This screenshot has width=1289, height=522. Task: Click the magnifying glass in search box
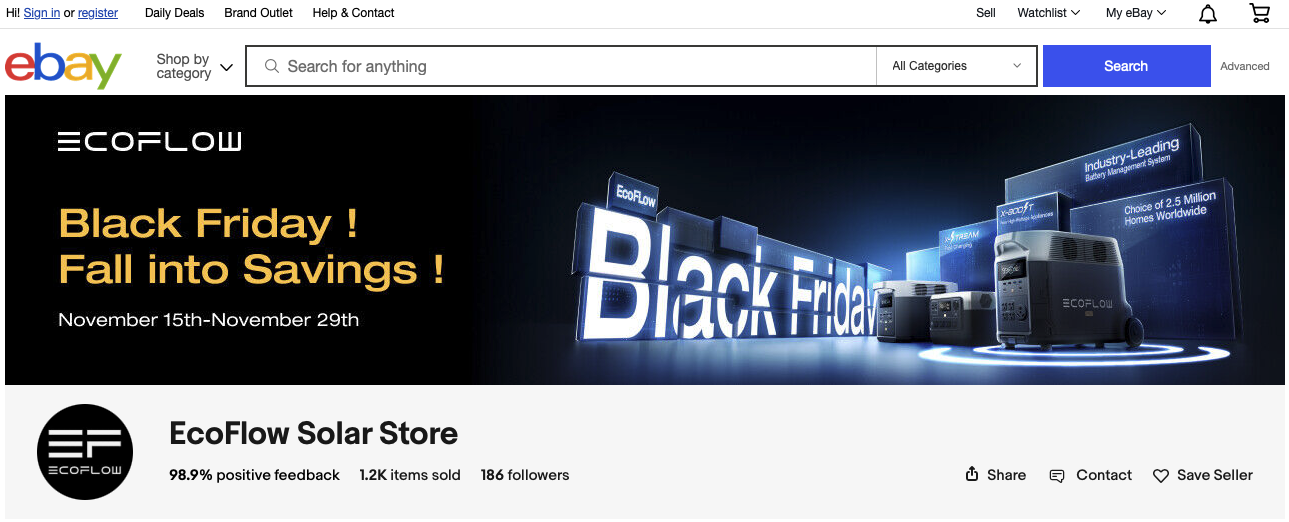coord(271,67)
